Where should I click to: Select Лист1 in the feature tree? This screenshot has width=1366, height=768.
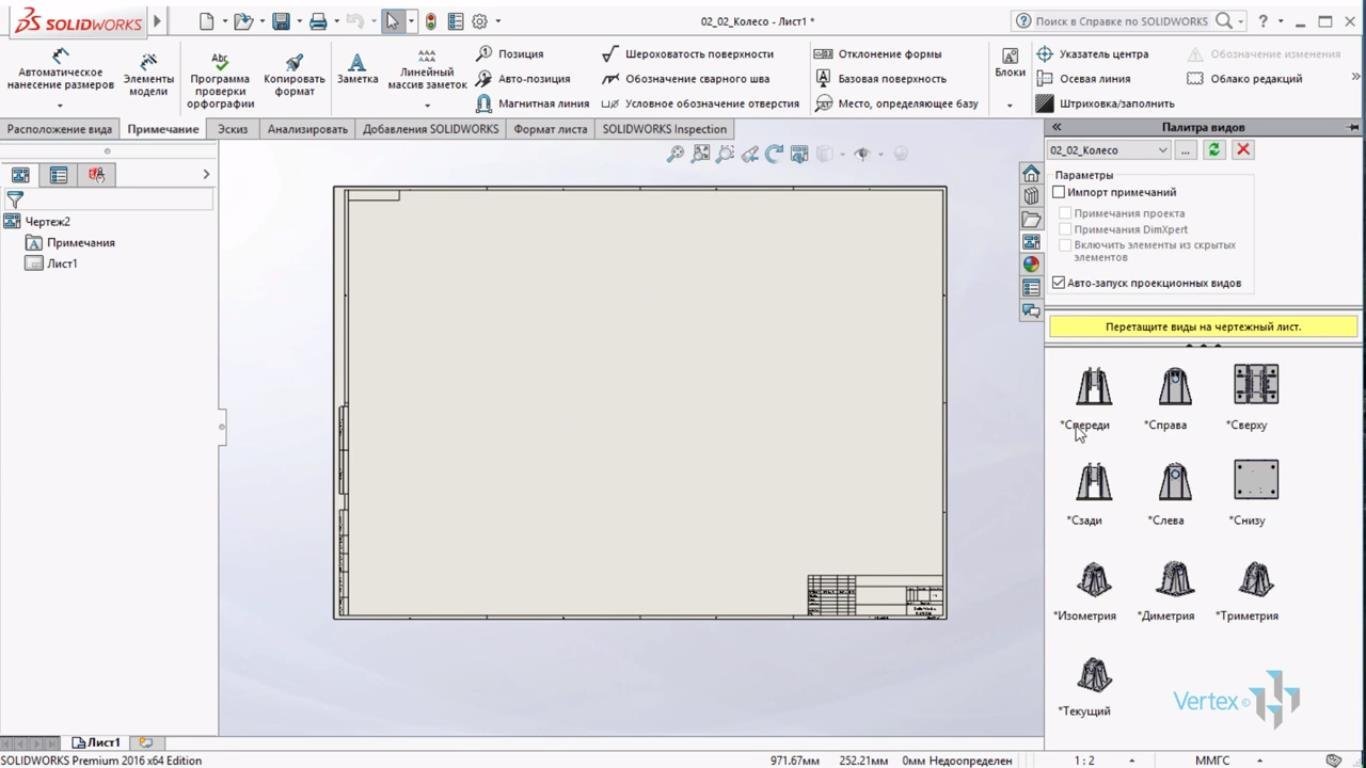click(51, 264)
